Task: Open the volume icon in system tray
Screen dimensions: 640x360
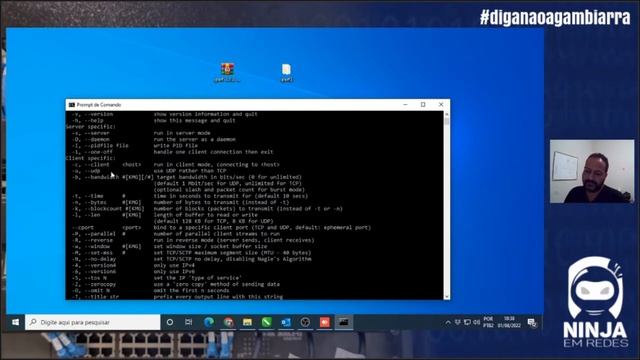Action: 476,322
